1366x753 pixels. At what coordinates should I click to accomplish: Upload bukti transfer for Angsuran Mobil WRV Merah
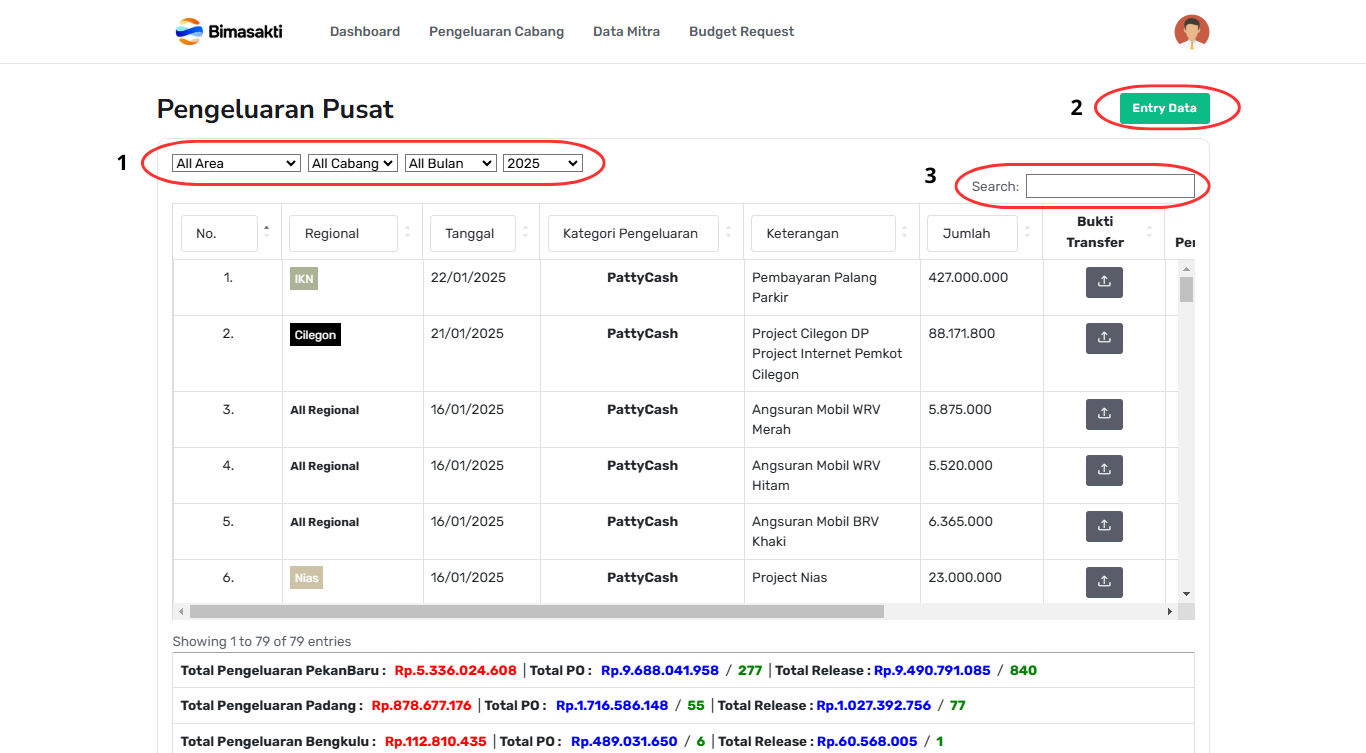click(x=1104, y=415)
